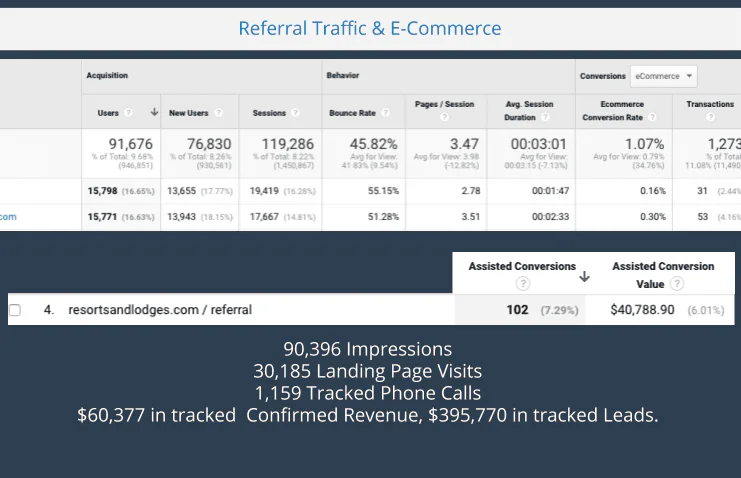This screenshot has width=741, height=478.
Task: Click the transactions cell 31
Action: (702, 191)
